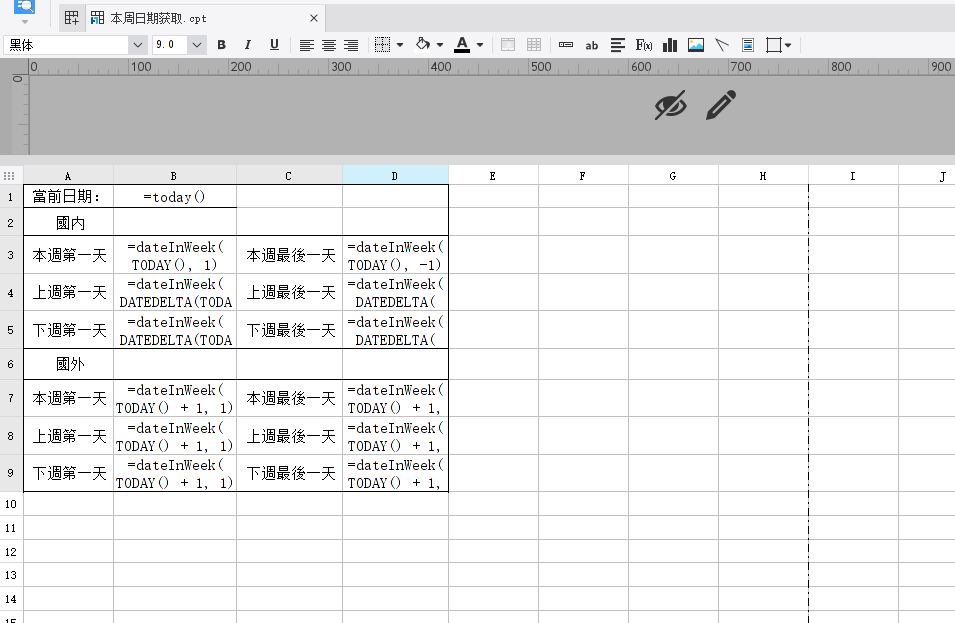
Task: Click the preview magnifier icon at top left
Action: (x=24, y=6)
